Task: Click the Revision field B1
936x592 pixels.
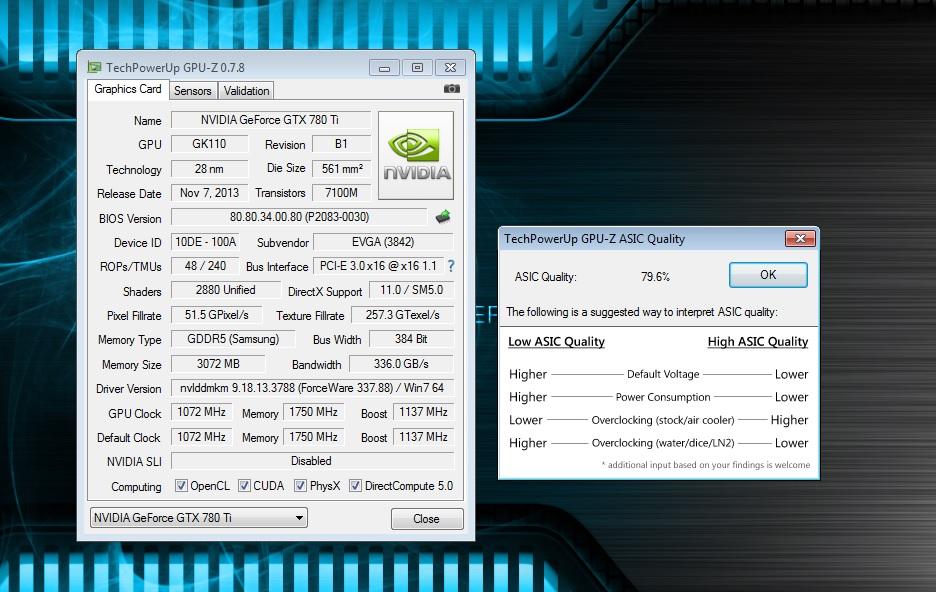Action: 341,144
